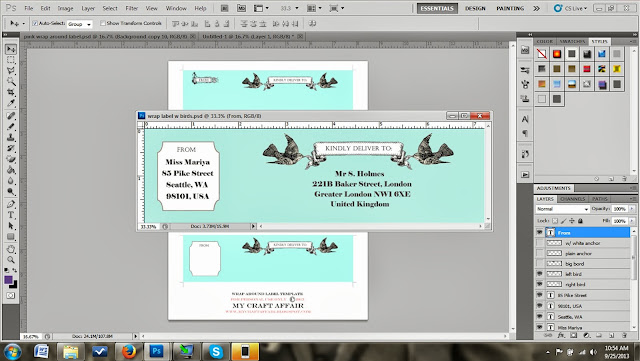
Task: Select the Hand tool
Action: click(11, 249)
